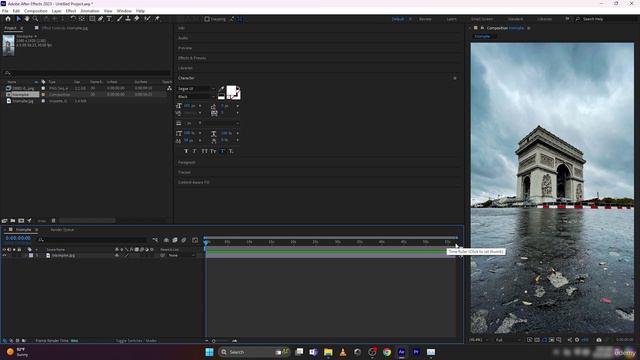This screenshot has height=360, width=640.
Task: Select the Learn workspace
Action: point(451,19)
